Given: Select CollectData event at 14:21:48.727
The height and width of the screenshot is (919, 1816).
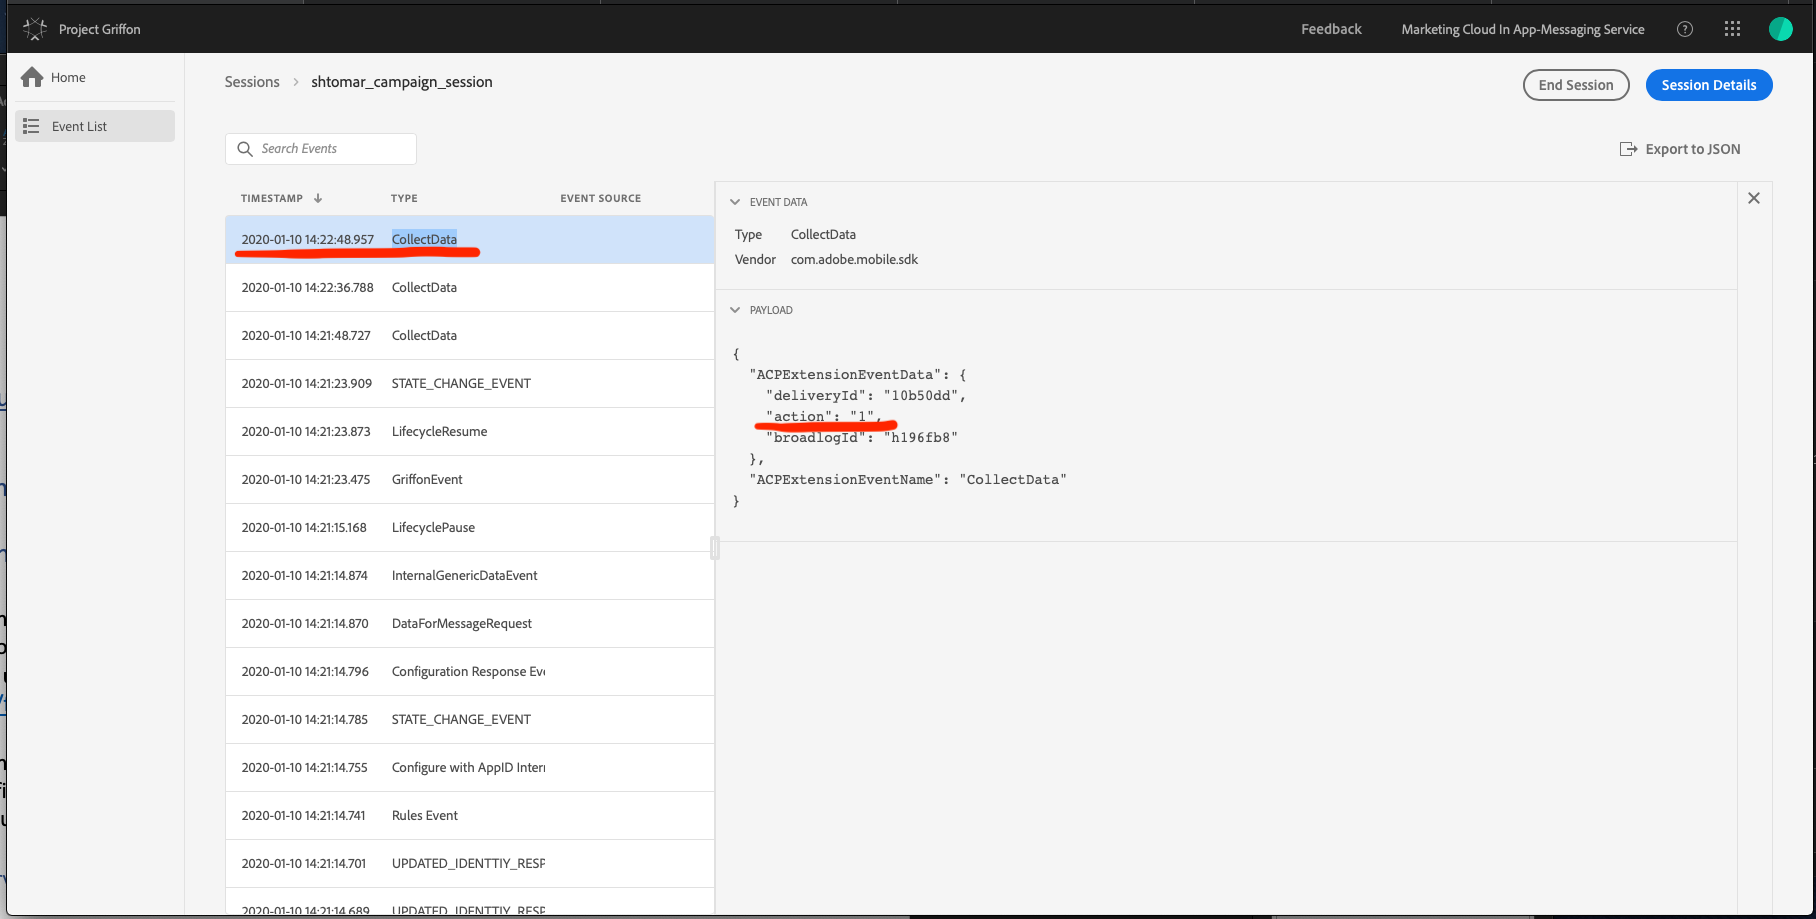Looking at the screenshot, I should [470, 335].
